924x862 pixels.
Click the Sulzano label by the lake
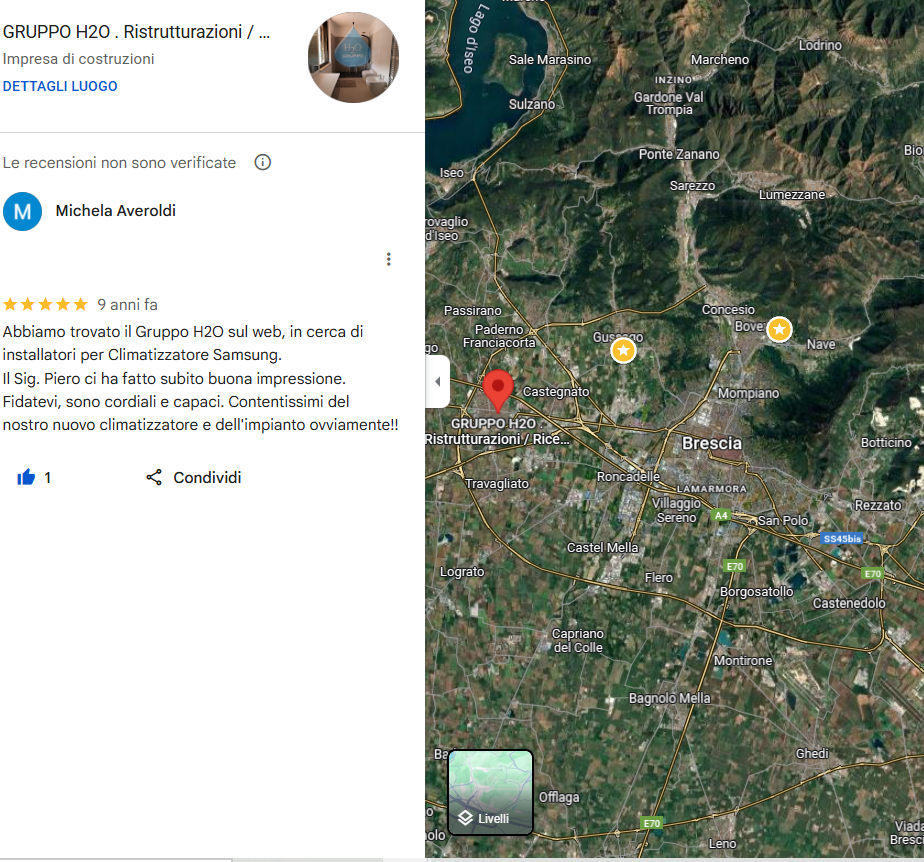coord(532,104)
